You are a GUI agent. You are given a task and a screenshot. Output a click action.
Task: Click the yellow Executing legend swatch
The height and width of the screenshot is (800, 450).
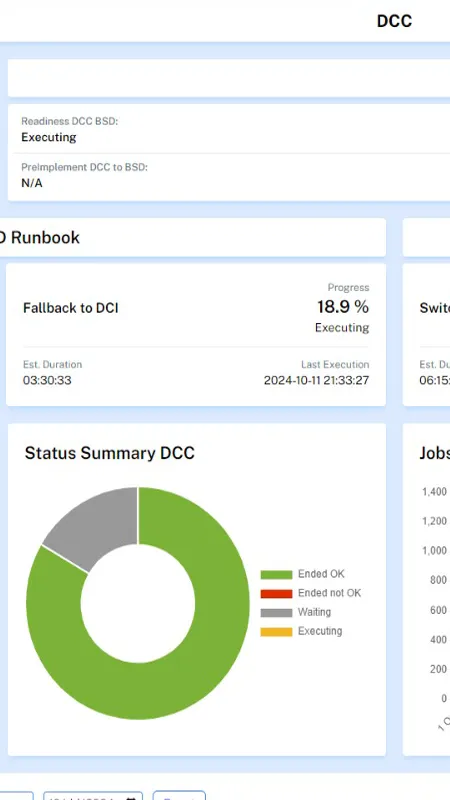pyautogui.click(x=276, y=632)
